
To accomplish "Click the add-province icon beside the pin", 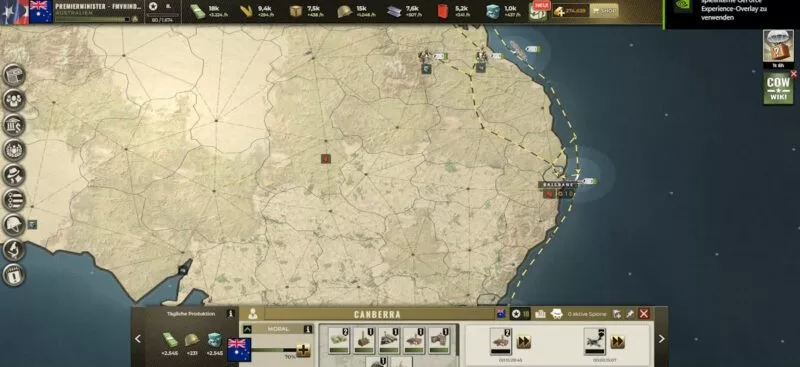I will point(617,314).
